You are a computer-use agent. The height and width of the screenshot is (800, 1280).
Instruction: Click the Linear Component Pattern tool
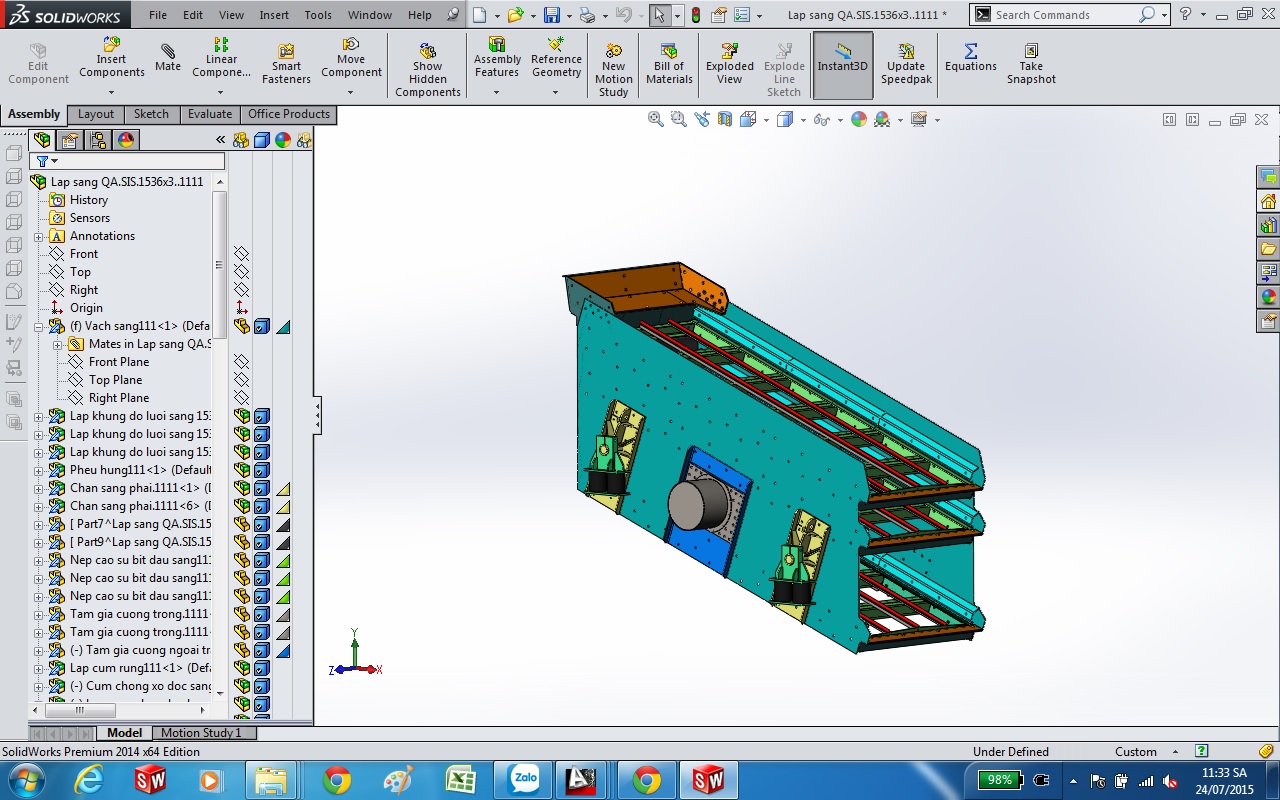point(222,58)
